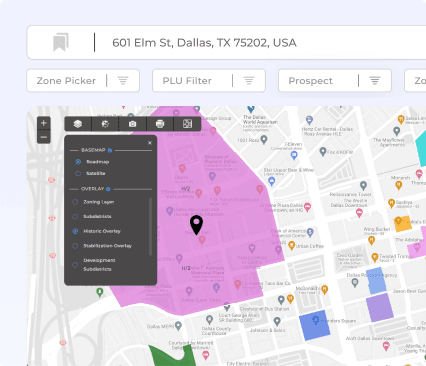Print the map with printer icon
Viewport: 426px width, 366px height.
coord(160,124)
